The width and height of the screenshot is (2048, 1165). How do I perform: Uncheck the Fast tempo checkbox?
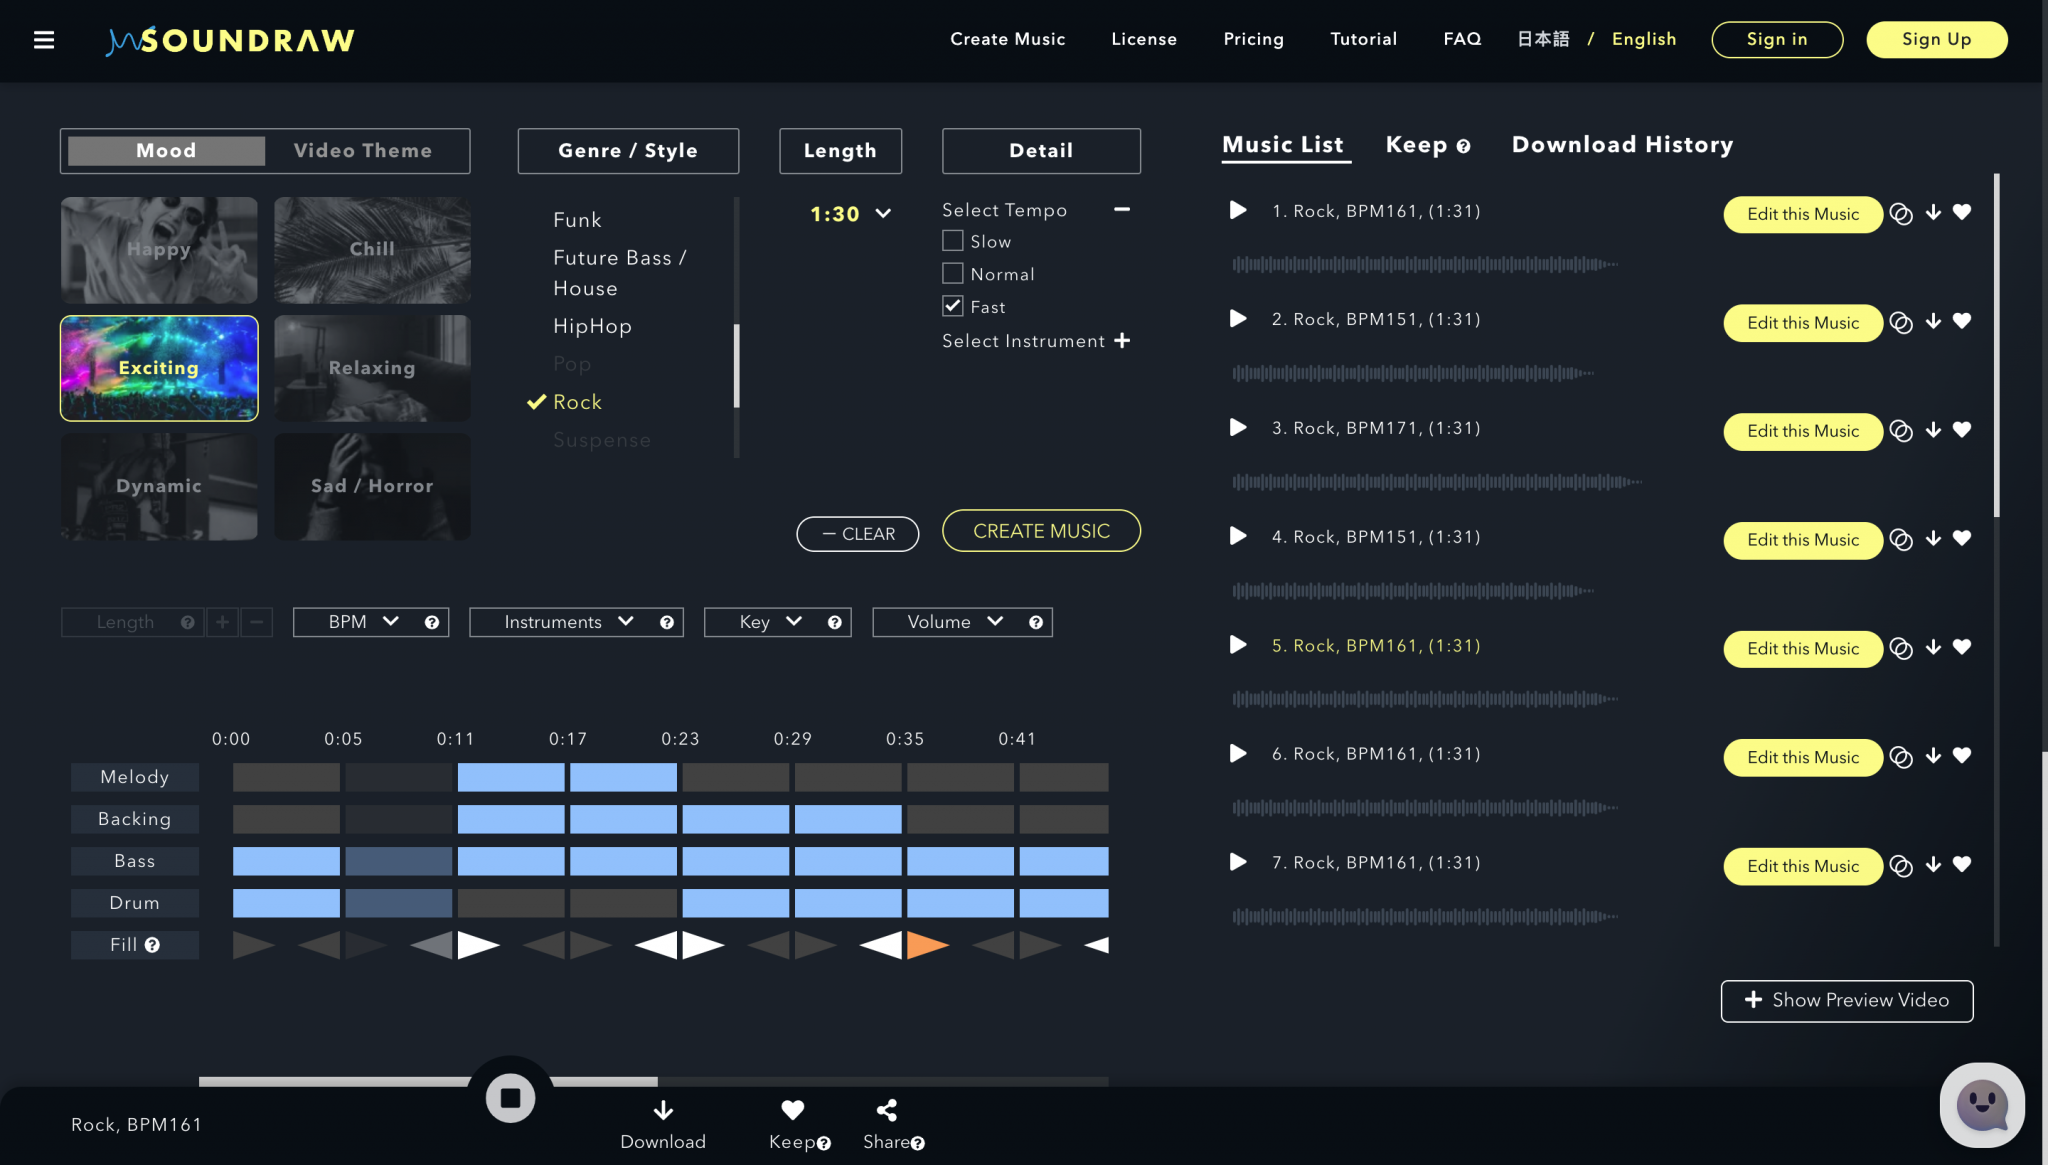pyautogui.click(x=951, y=305)
